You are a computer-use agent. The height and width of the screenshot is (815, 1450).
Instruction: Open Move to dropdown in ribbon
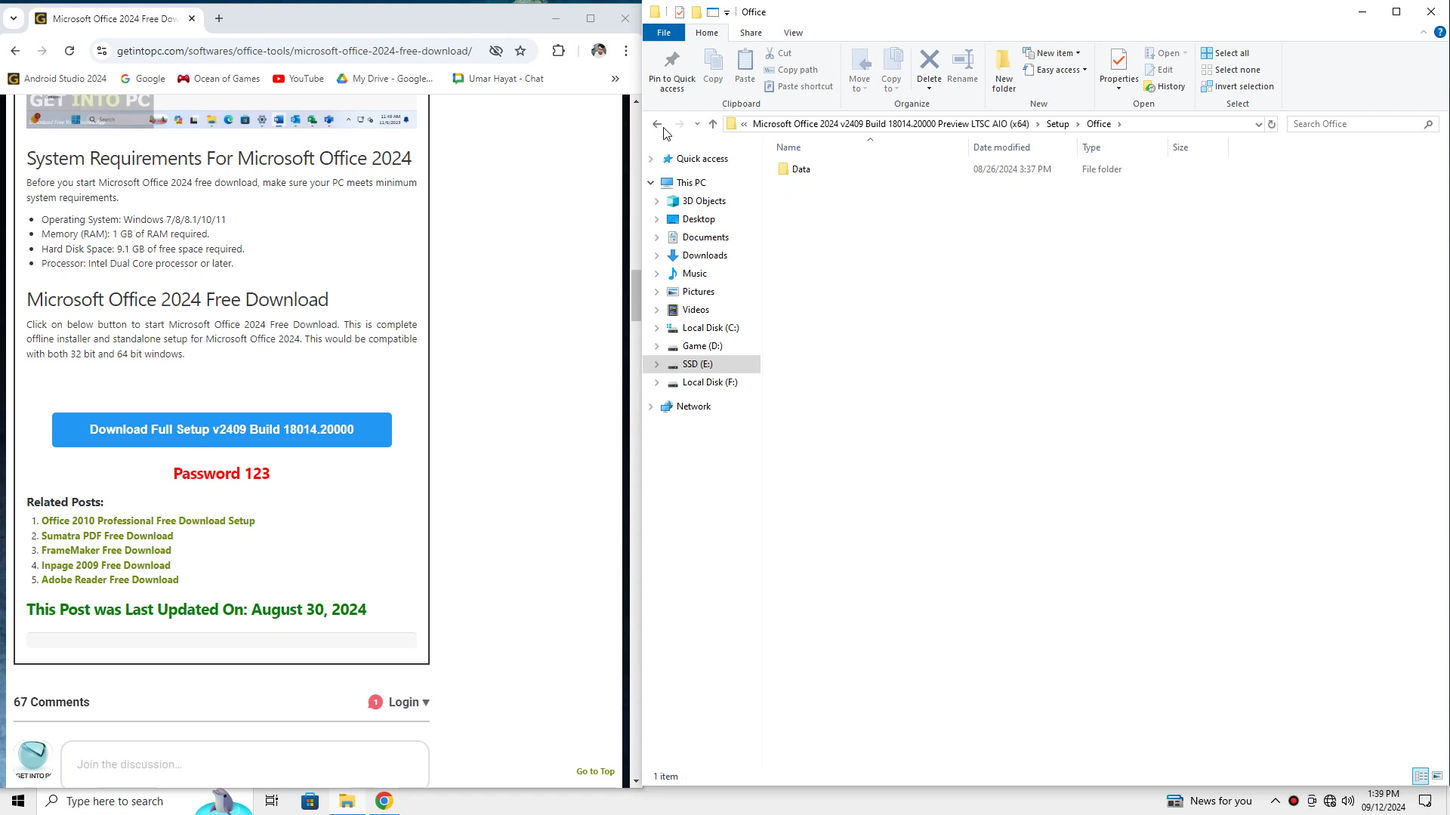coord(859,70)
